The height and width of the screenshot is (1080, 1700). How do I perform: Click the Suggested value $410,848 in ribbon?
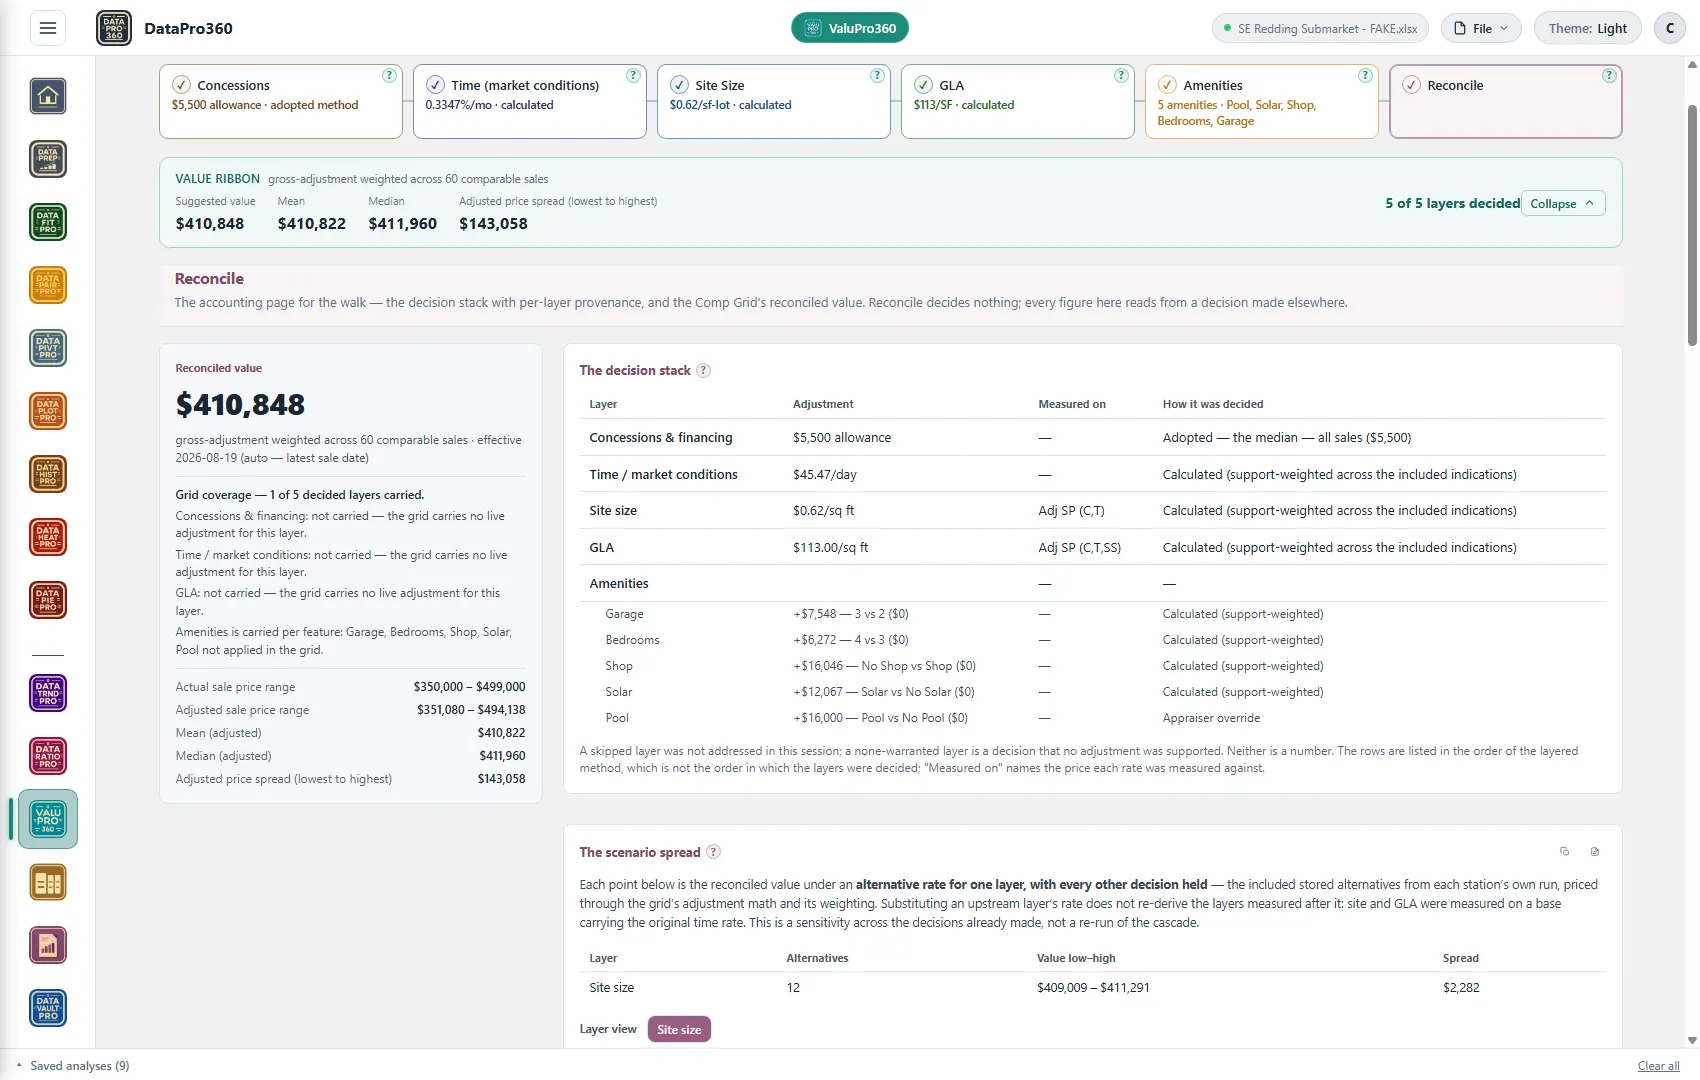tap(210, 224)
